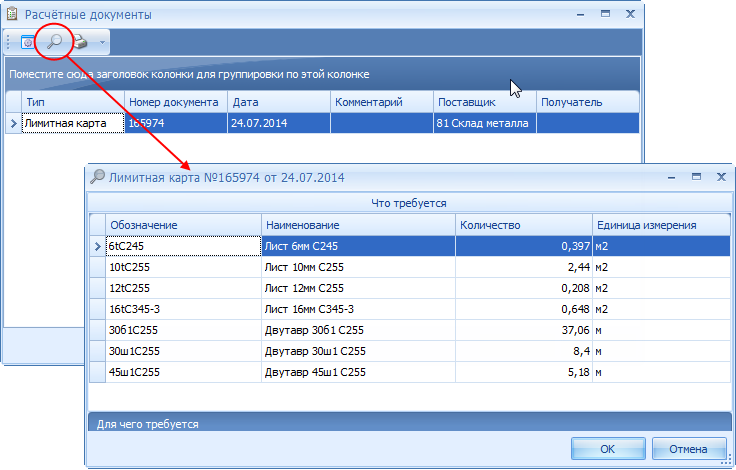Click the first toolbar settings window icon

(27, 42)
